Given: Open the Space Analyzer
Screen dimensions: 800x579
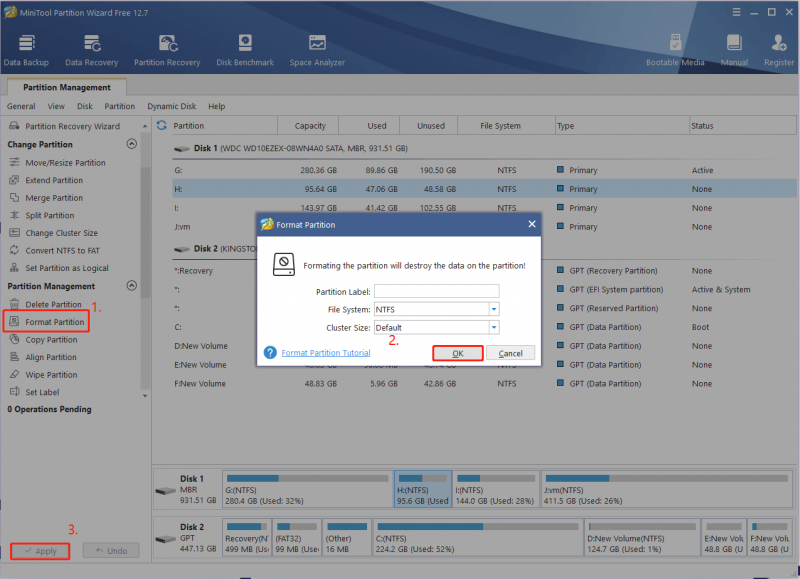Looking at the screenshot, I should (317, 50).
